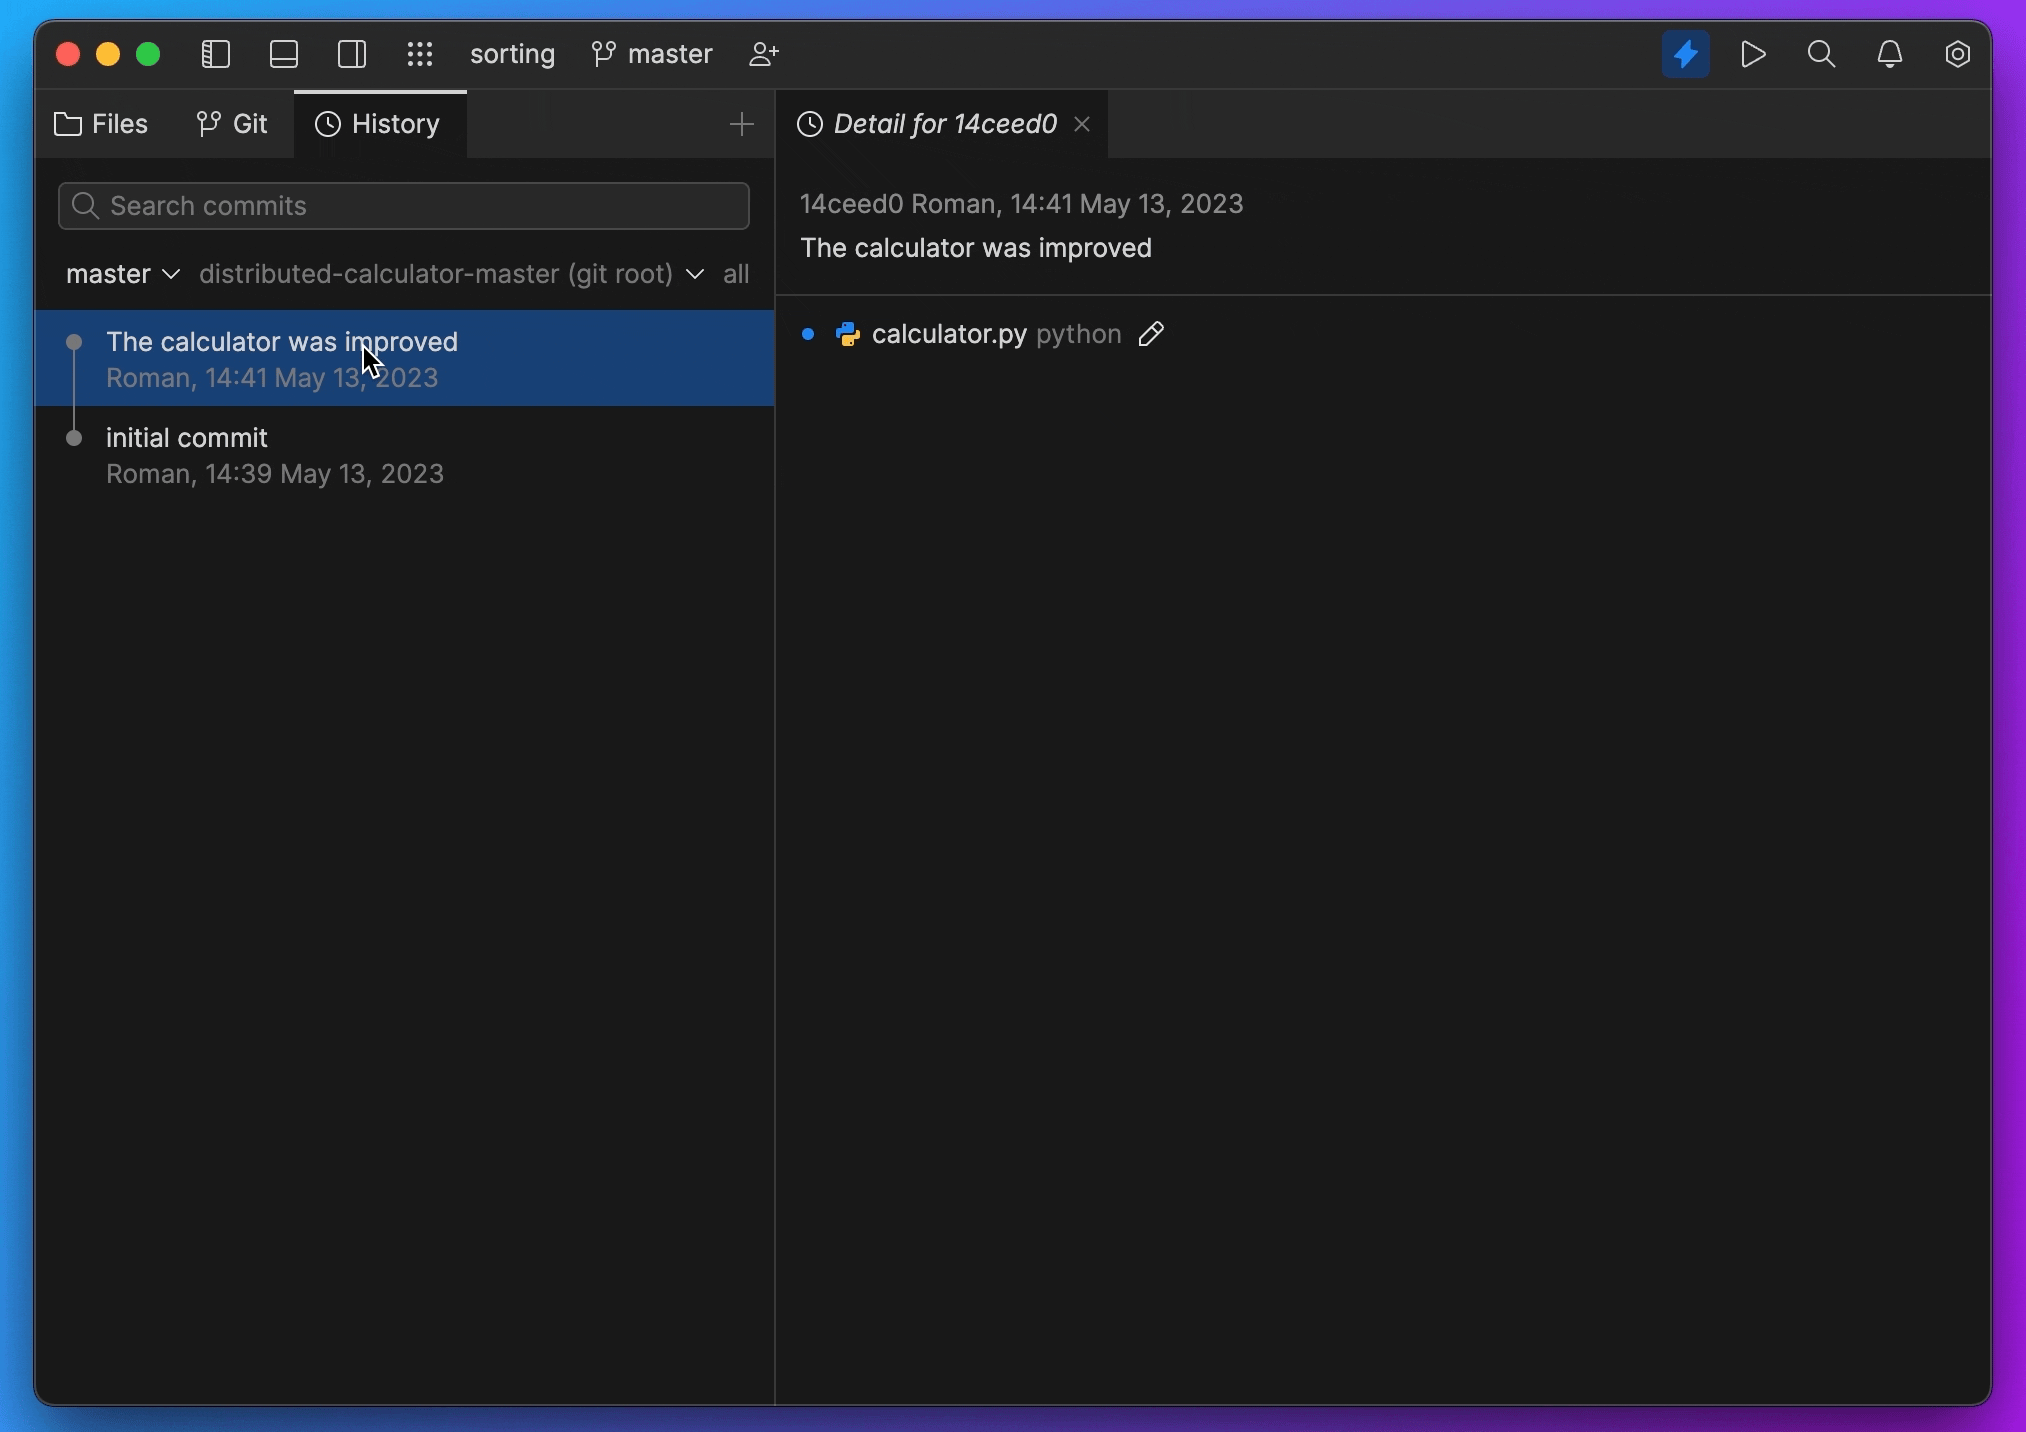Click the settings/account icon
Viewport: 2026px width, 1432px height.
(x=1959, y=54)
